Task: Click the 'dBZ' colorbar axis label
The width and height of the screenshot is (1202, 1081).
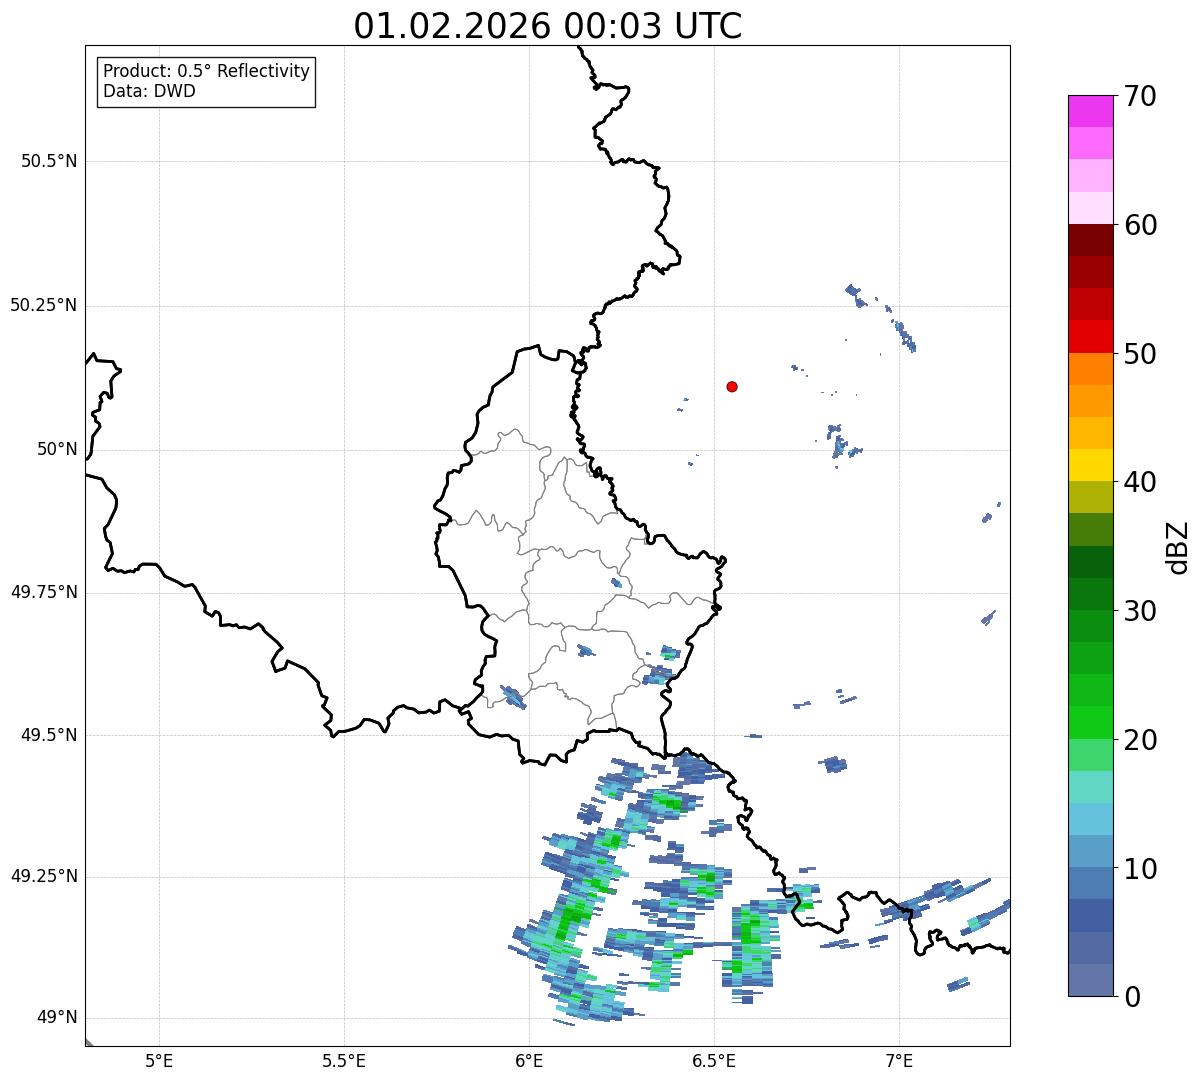Action: 1180,547
